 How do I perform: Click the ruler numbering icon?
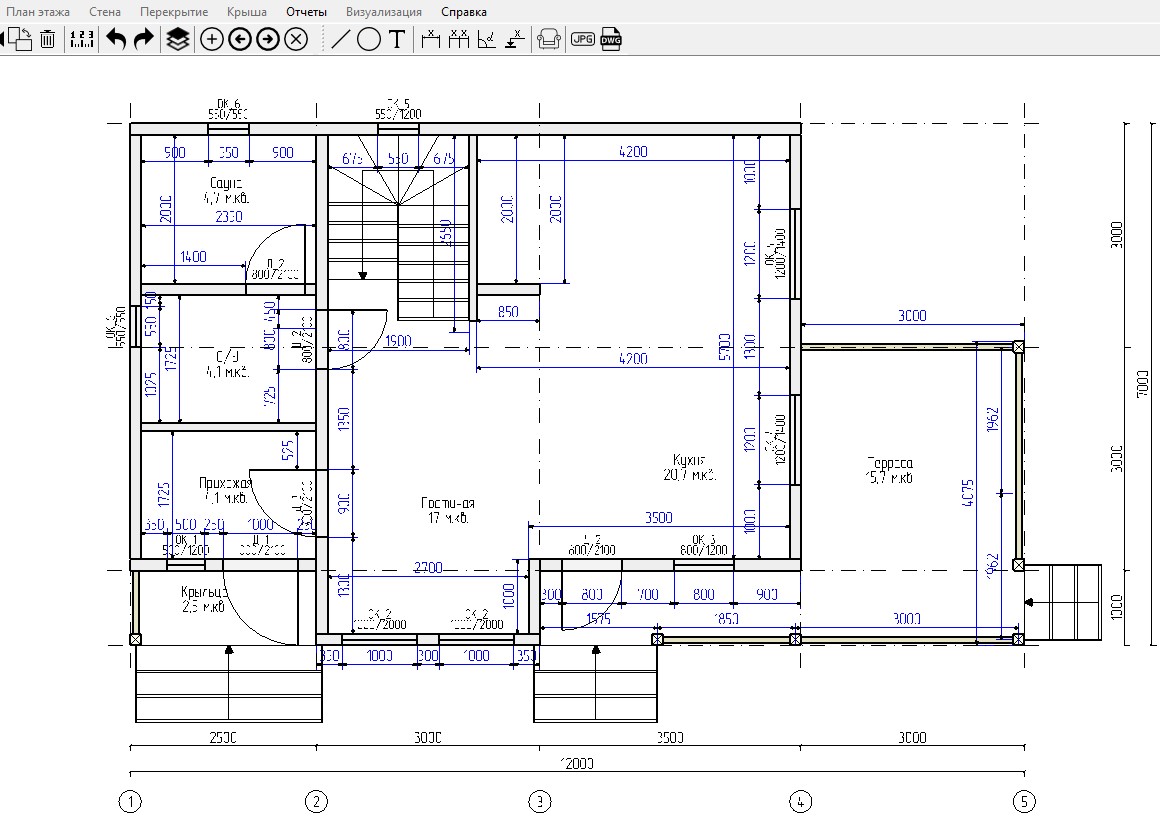coord(81,39)
